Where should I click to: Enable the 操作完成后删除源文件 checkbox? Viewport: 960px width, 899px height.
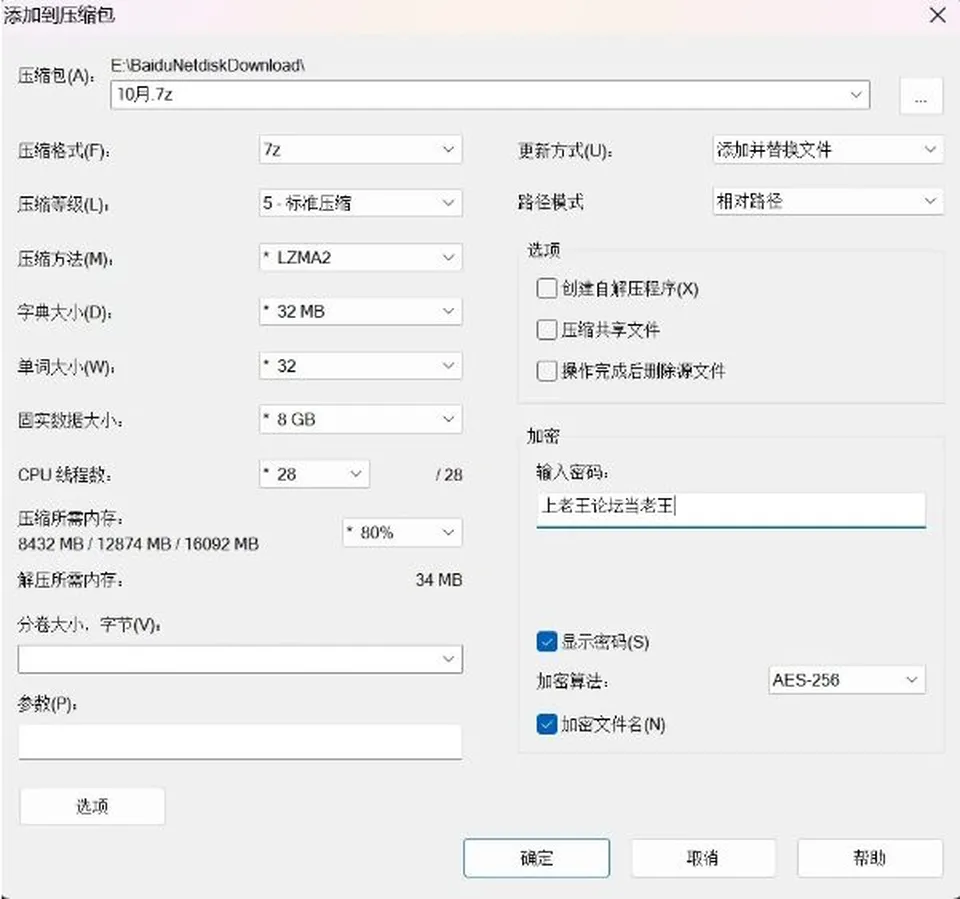(546, 371)
